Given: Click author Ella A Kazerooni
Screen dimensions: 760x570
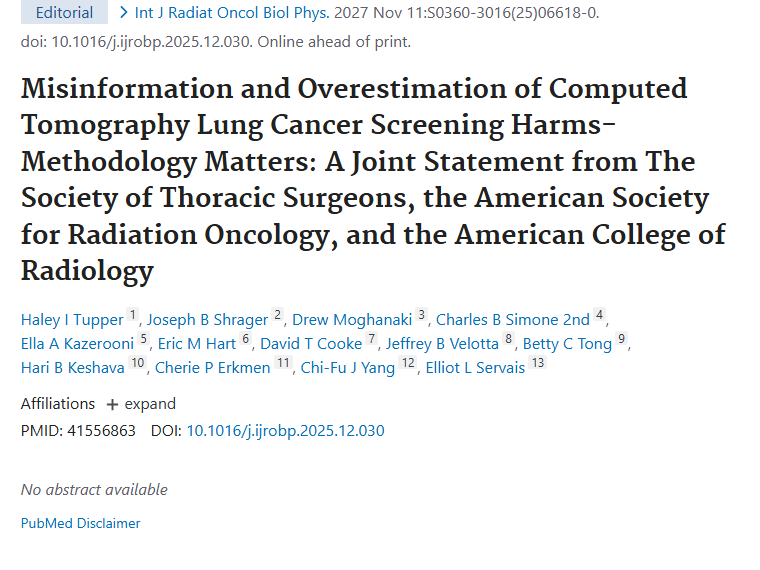Looking at the screenshot, I should (78, 344).
